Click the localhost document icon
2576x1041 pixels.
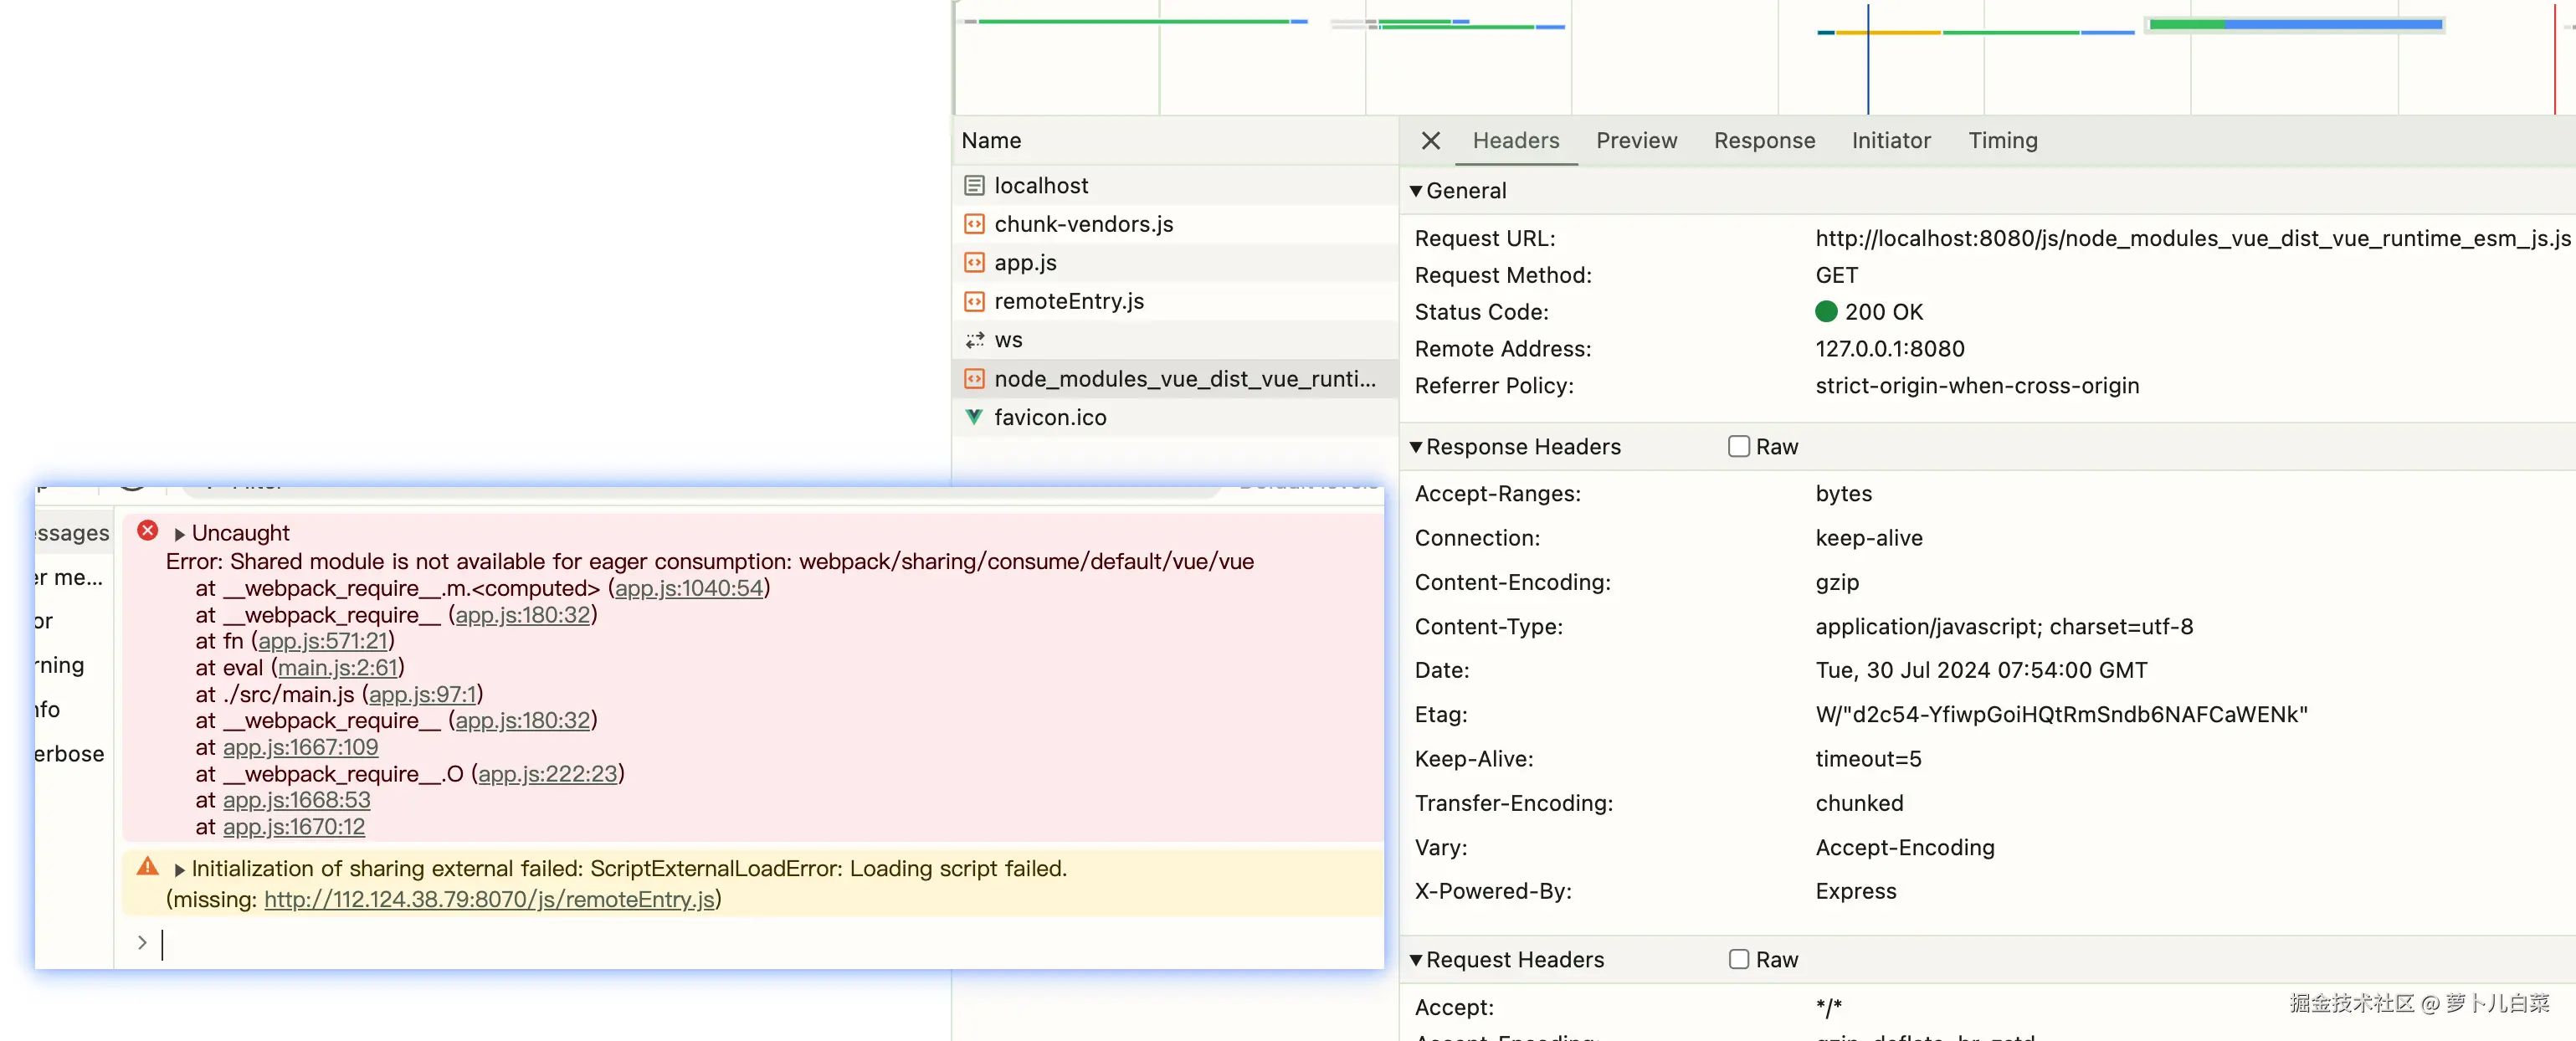coord(973,186)
